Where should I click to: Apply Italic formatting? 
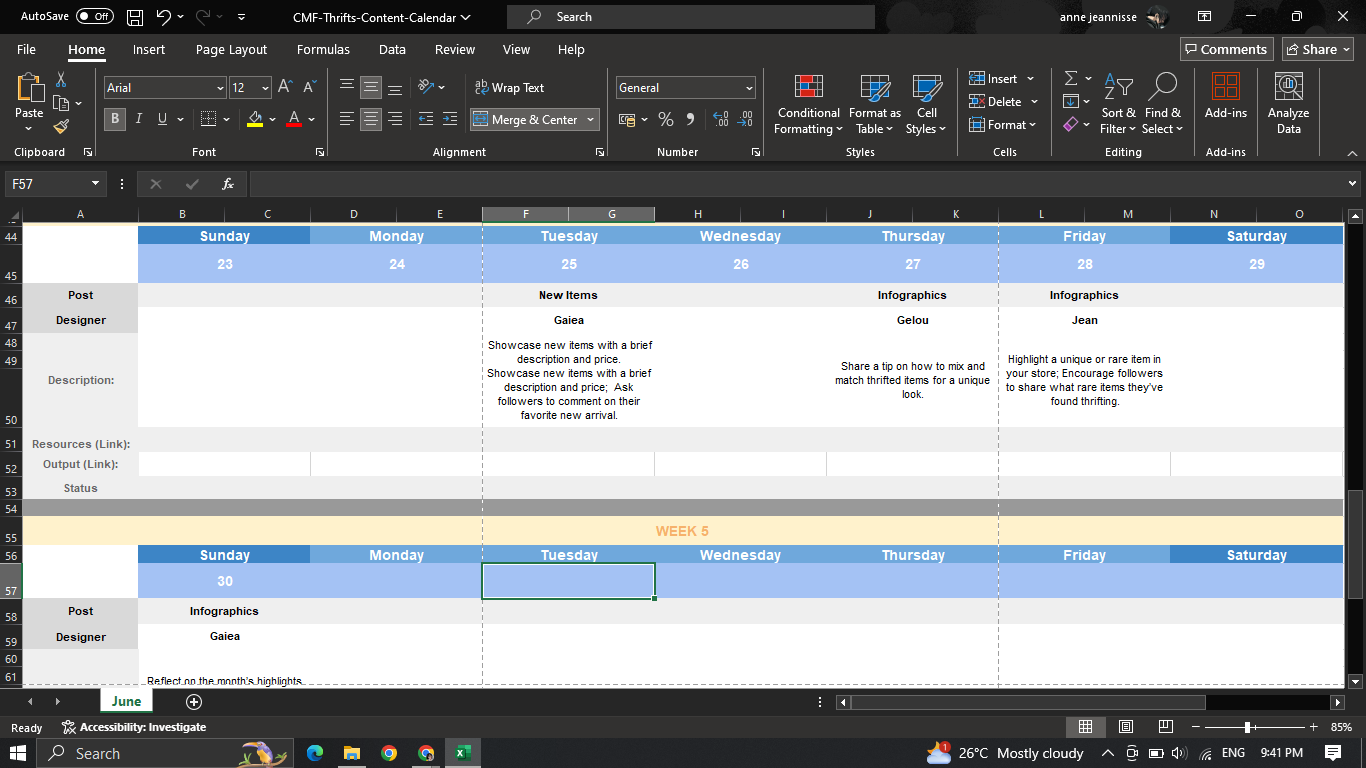(138, 119)
